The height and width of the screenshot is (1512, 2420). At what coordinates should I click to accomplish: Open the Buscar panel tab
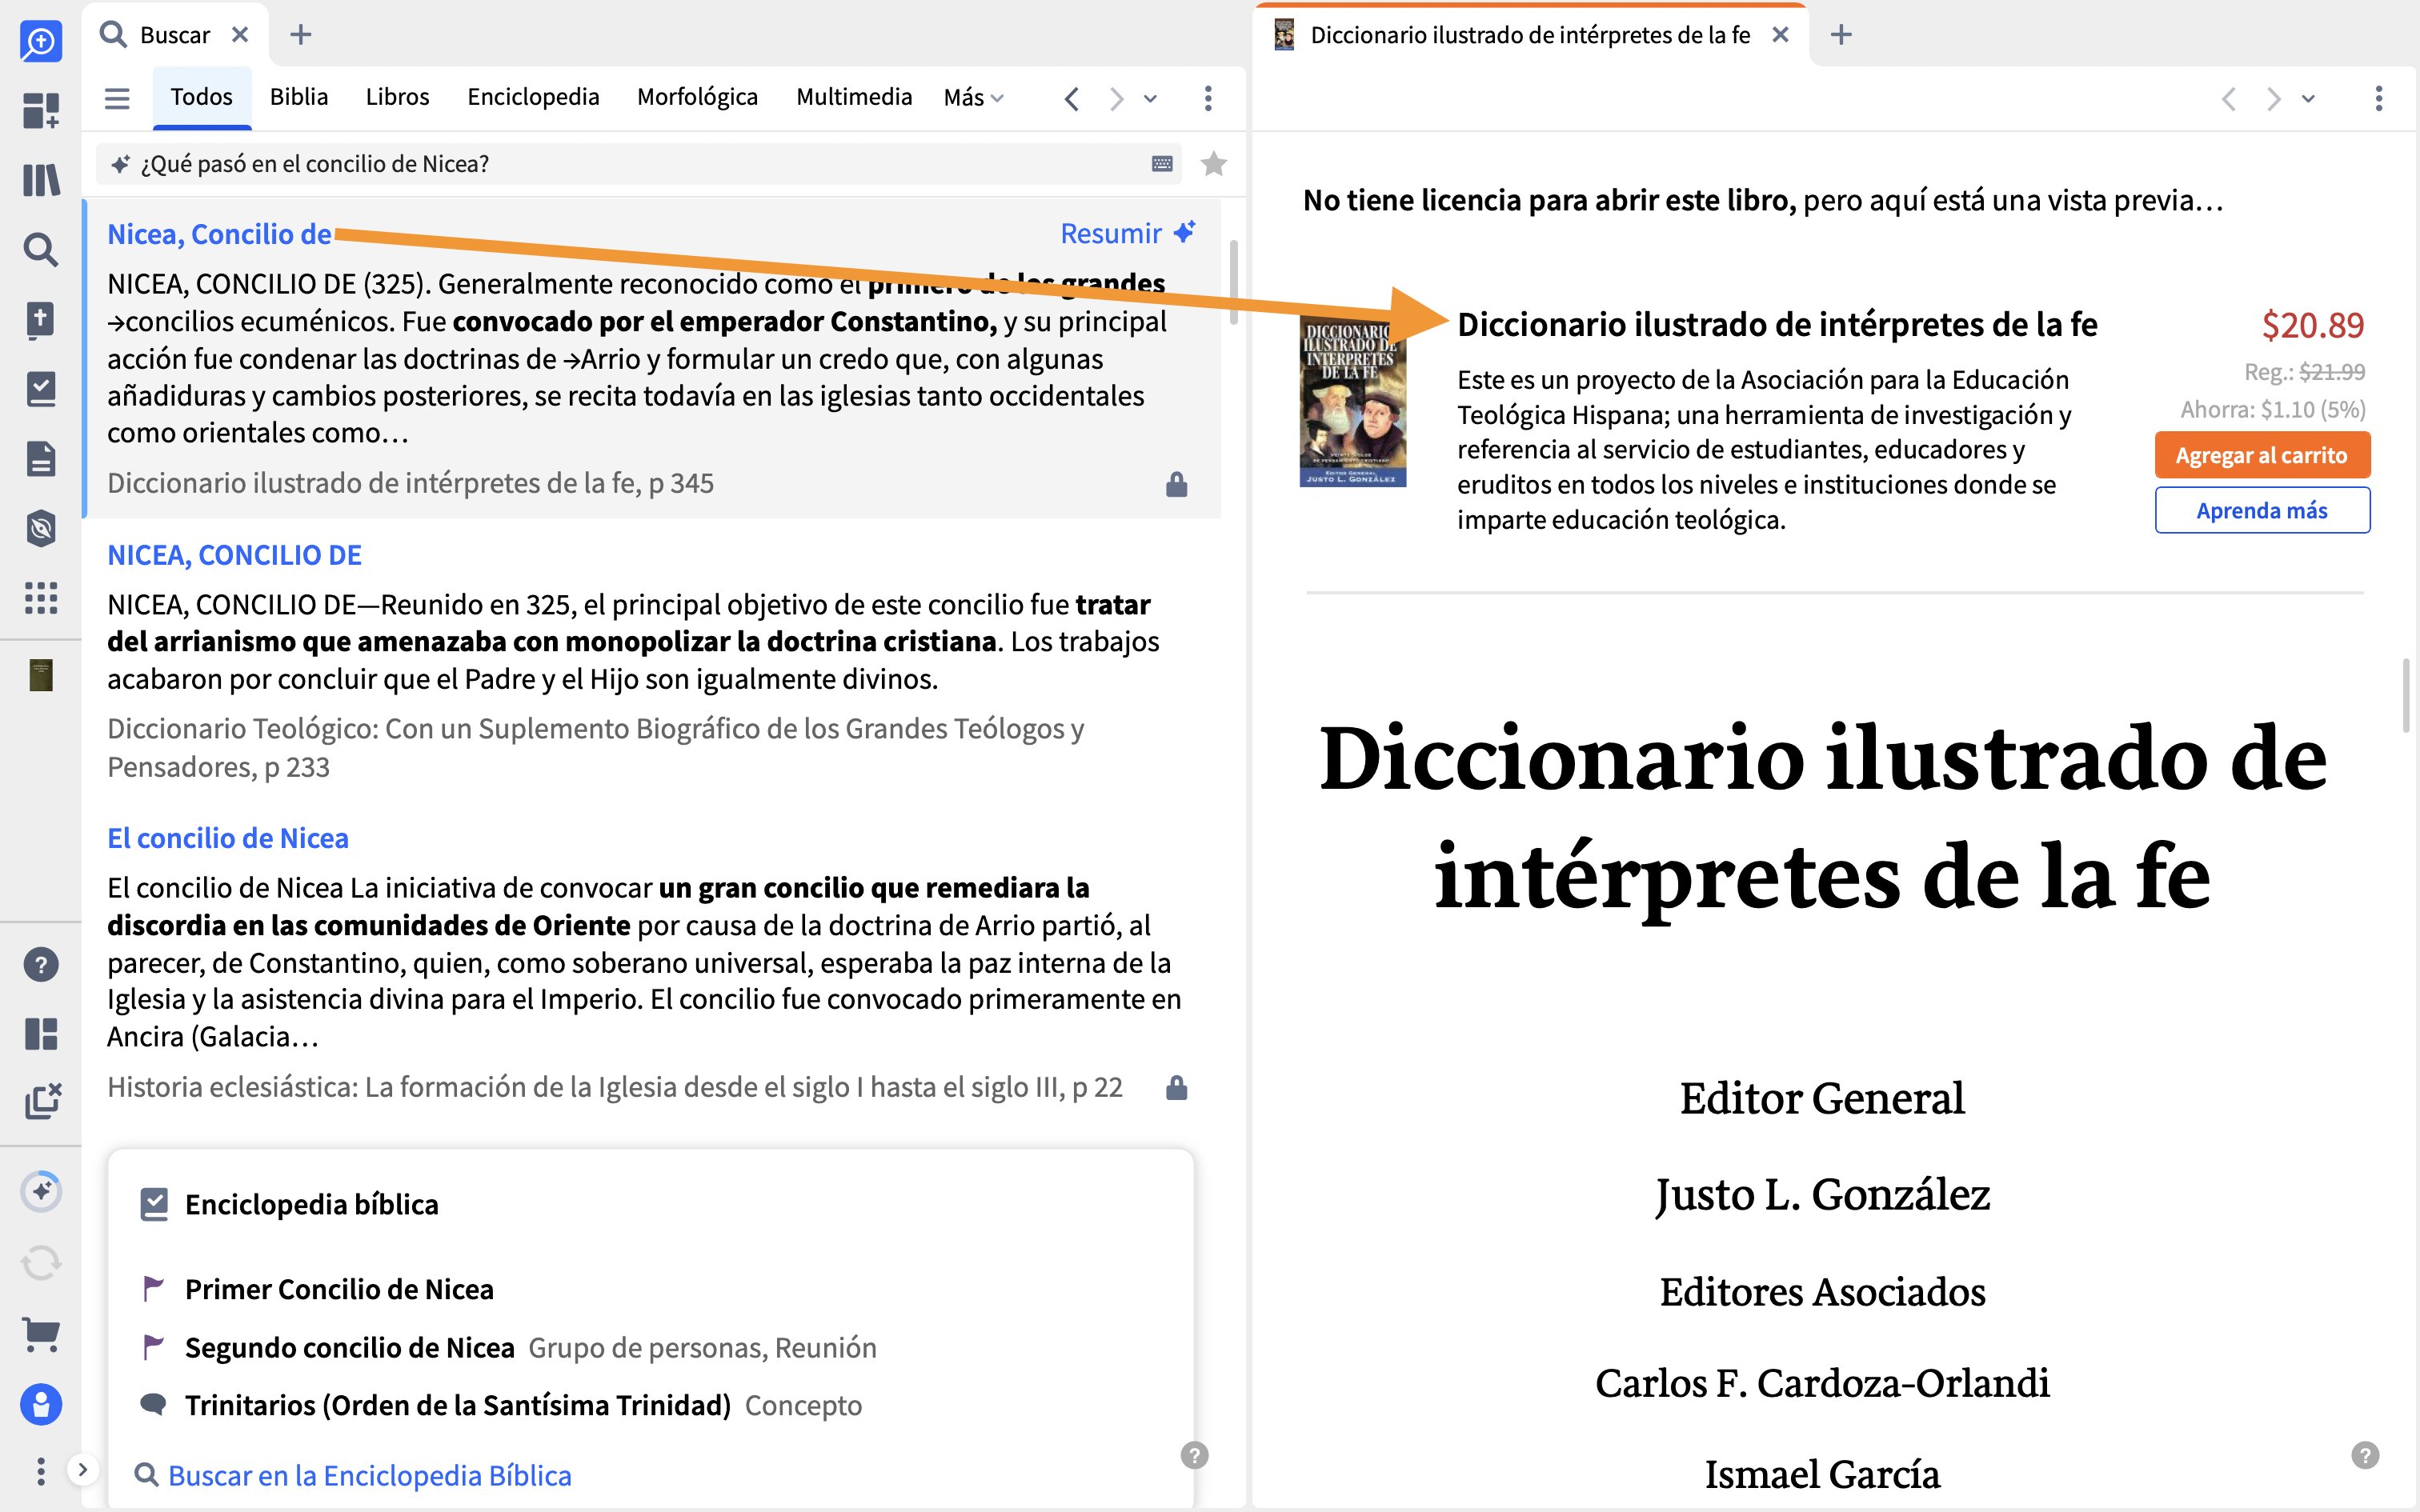(x=175, y=35)
